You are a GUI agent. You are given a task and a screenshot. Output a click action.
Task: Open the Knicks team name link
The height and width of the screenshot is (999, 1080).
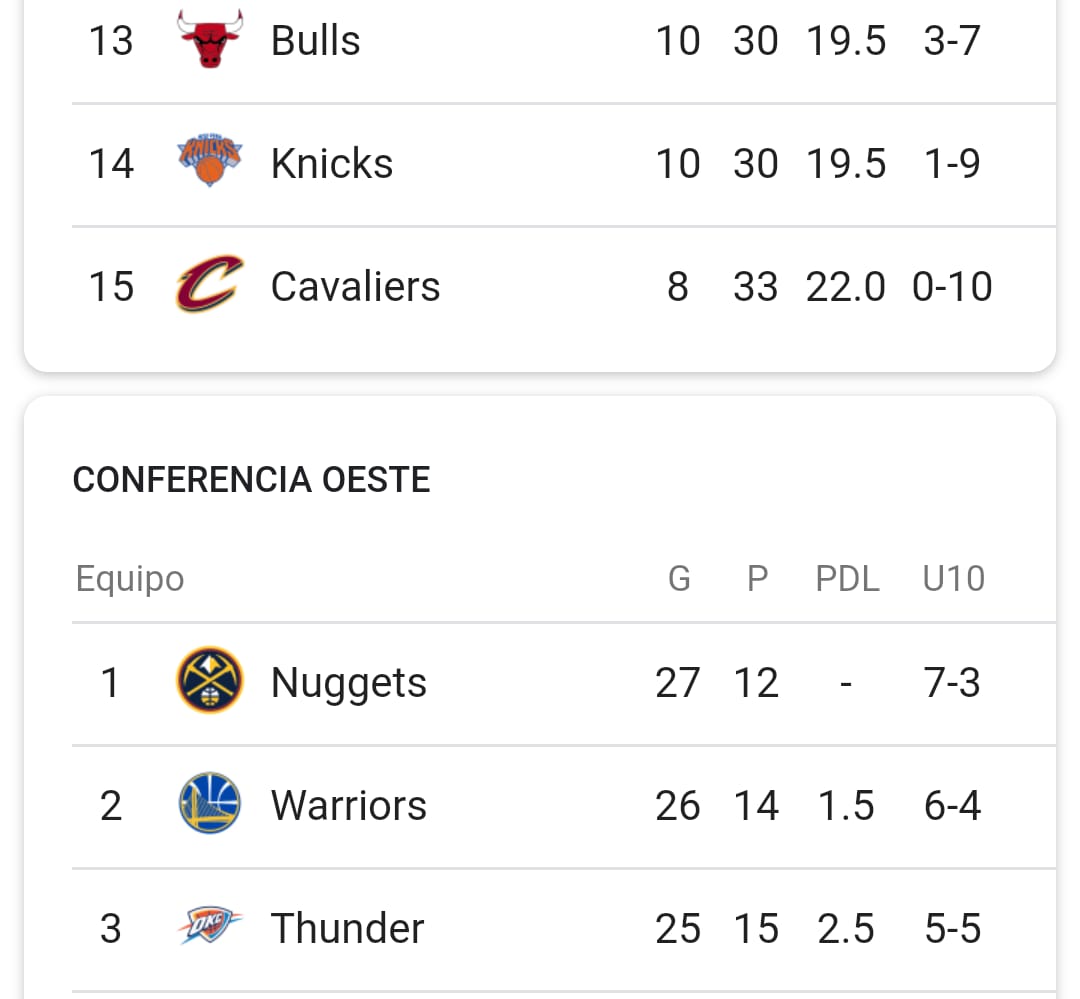pos(332,163)
